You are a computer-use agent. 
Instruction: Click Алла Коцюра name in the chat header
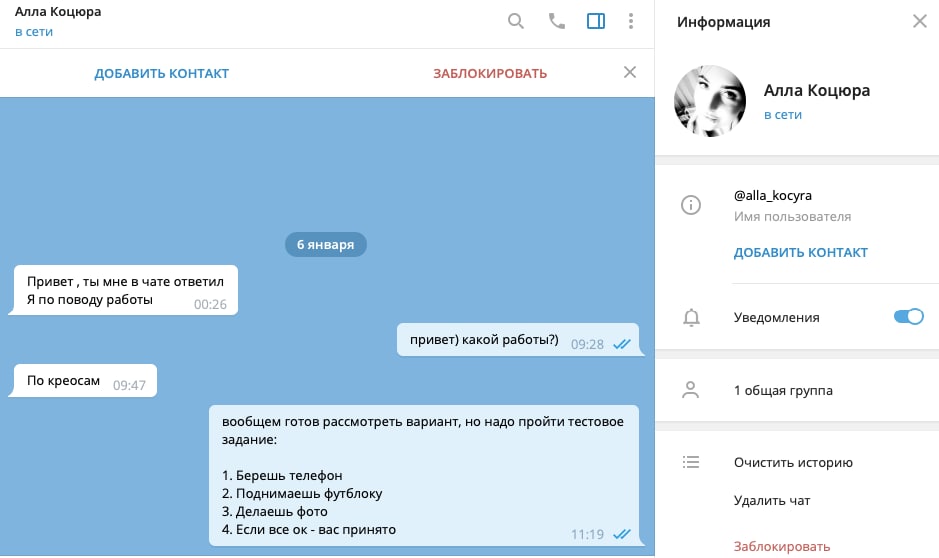tap(58, 12)
